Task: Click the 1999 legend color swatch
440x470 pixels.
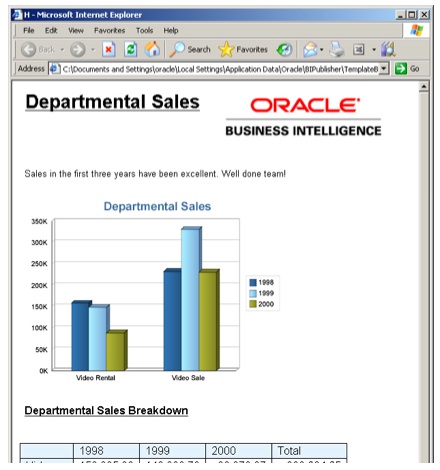Action: (253, 293)
